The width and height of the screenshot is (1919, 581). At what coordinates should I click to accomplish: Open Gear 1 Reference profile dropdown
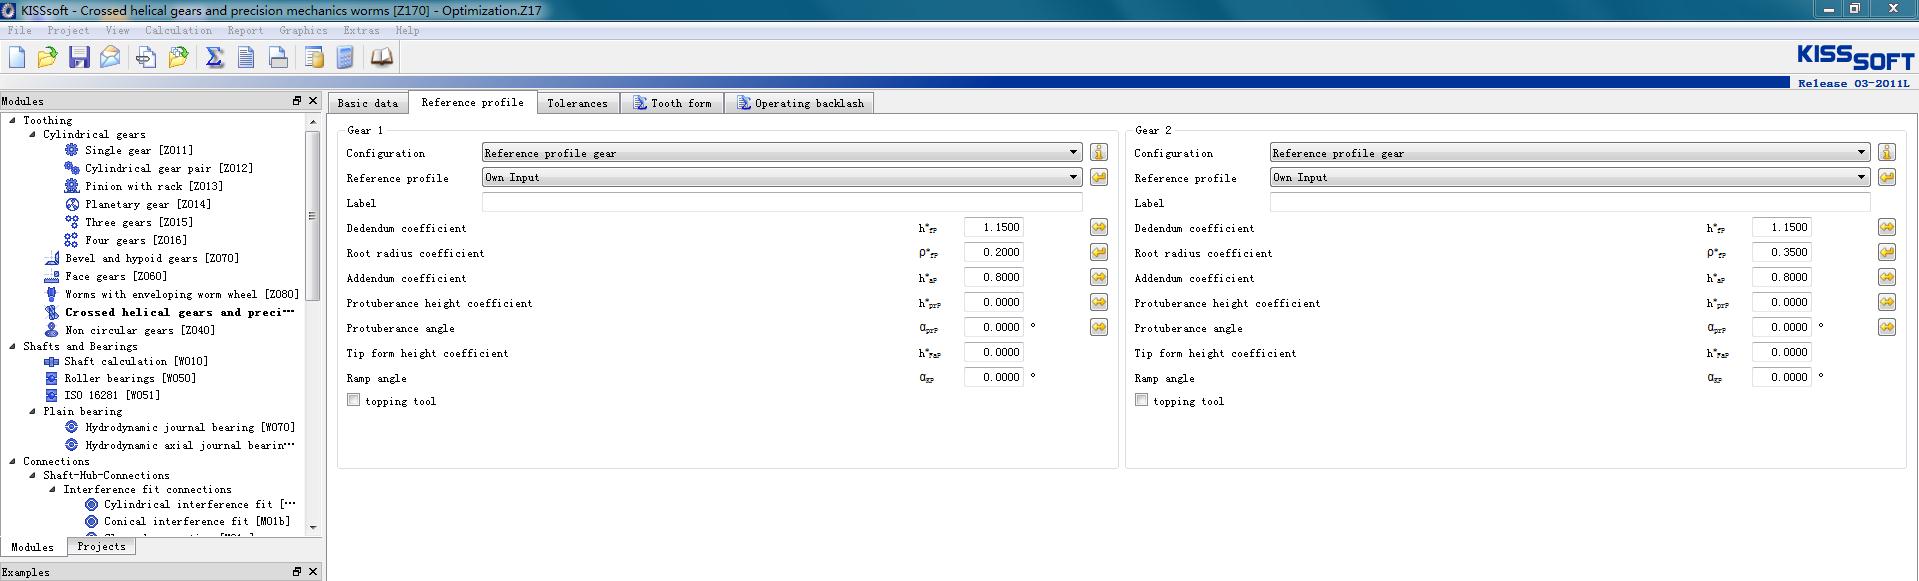[782, 177]
